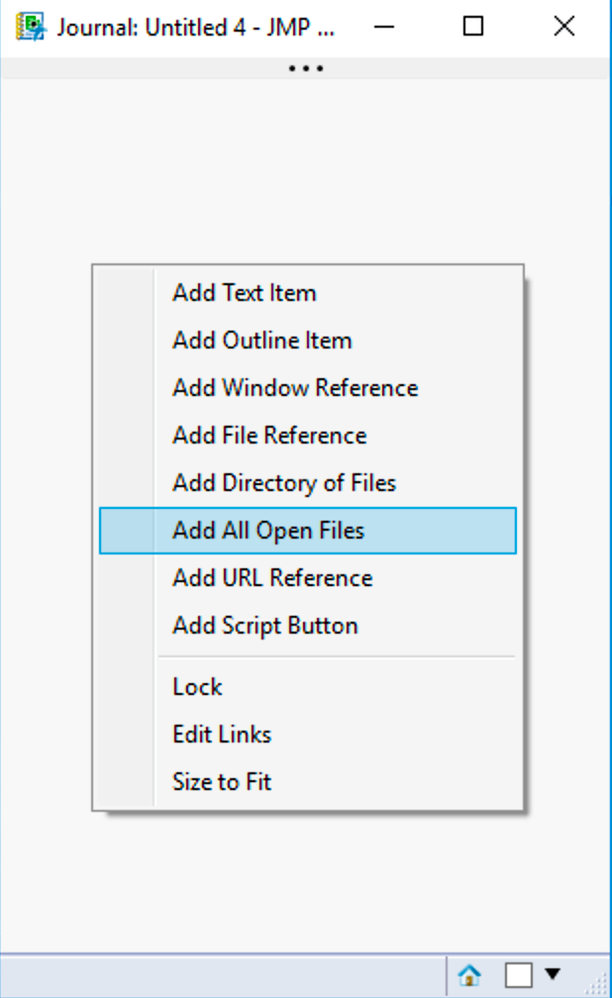Image resolution: width=612 pixels, height=998 pixels.
Task: Toggle the empty square box in status bar
Action: pos(518,974)
